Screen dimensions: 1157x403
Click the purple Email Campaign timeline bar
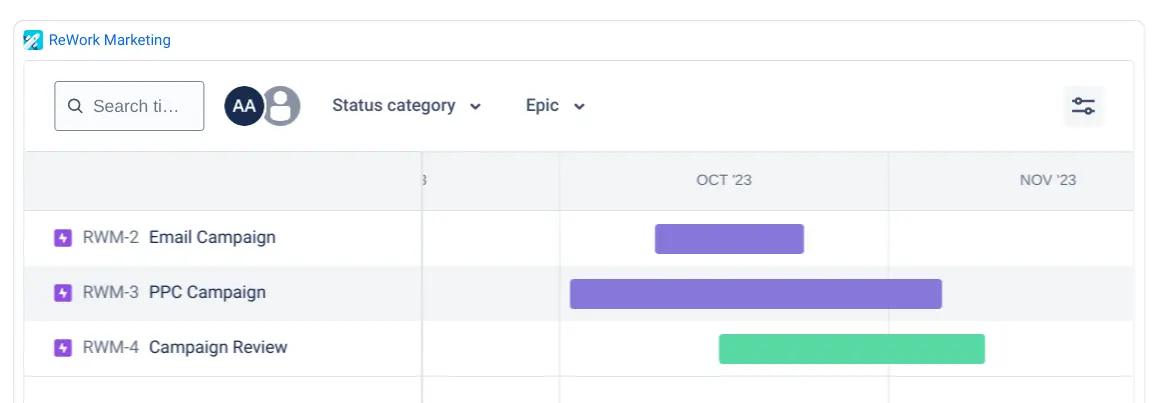[x=729, y=239]
